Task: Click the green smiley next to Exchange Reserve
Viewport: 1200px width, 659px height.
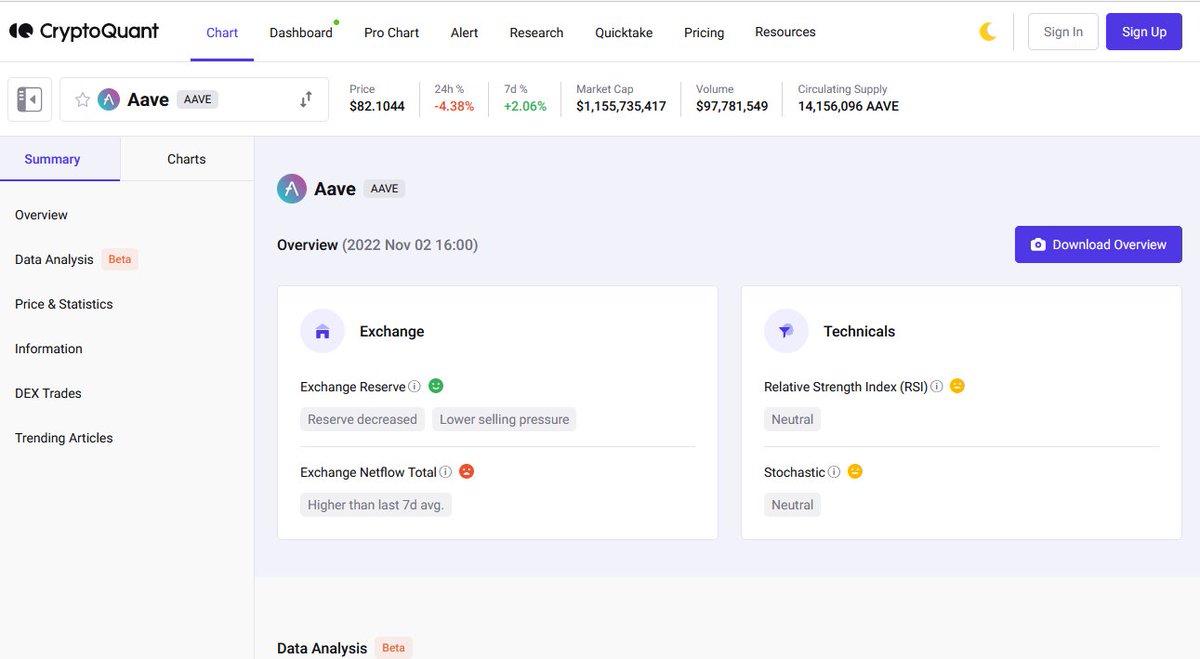Action: coord(435,386)
